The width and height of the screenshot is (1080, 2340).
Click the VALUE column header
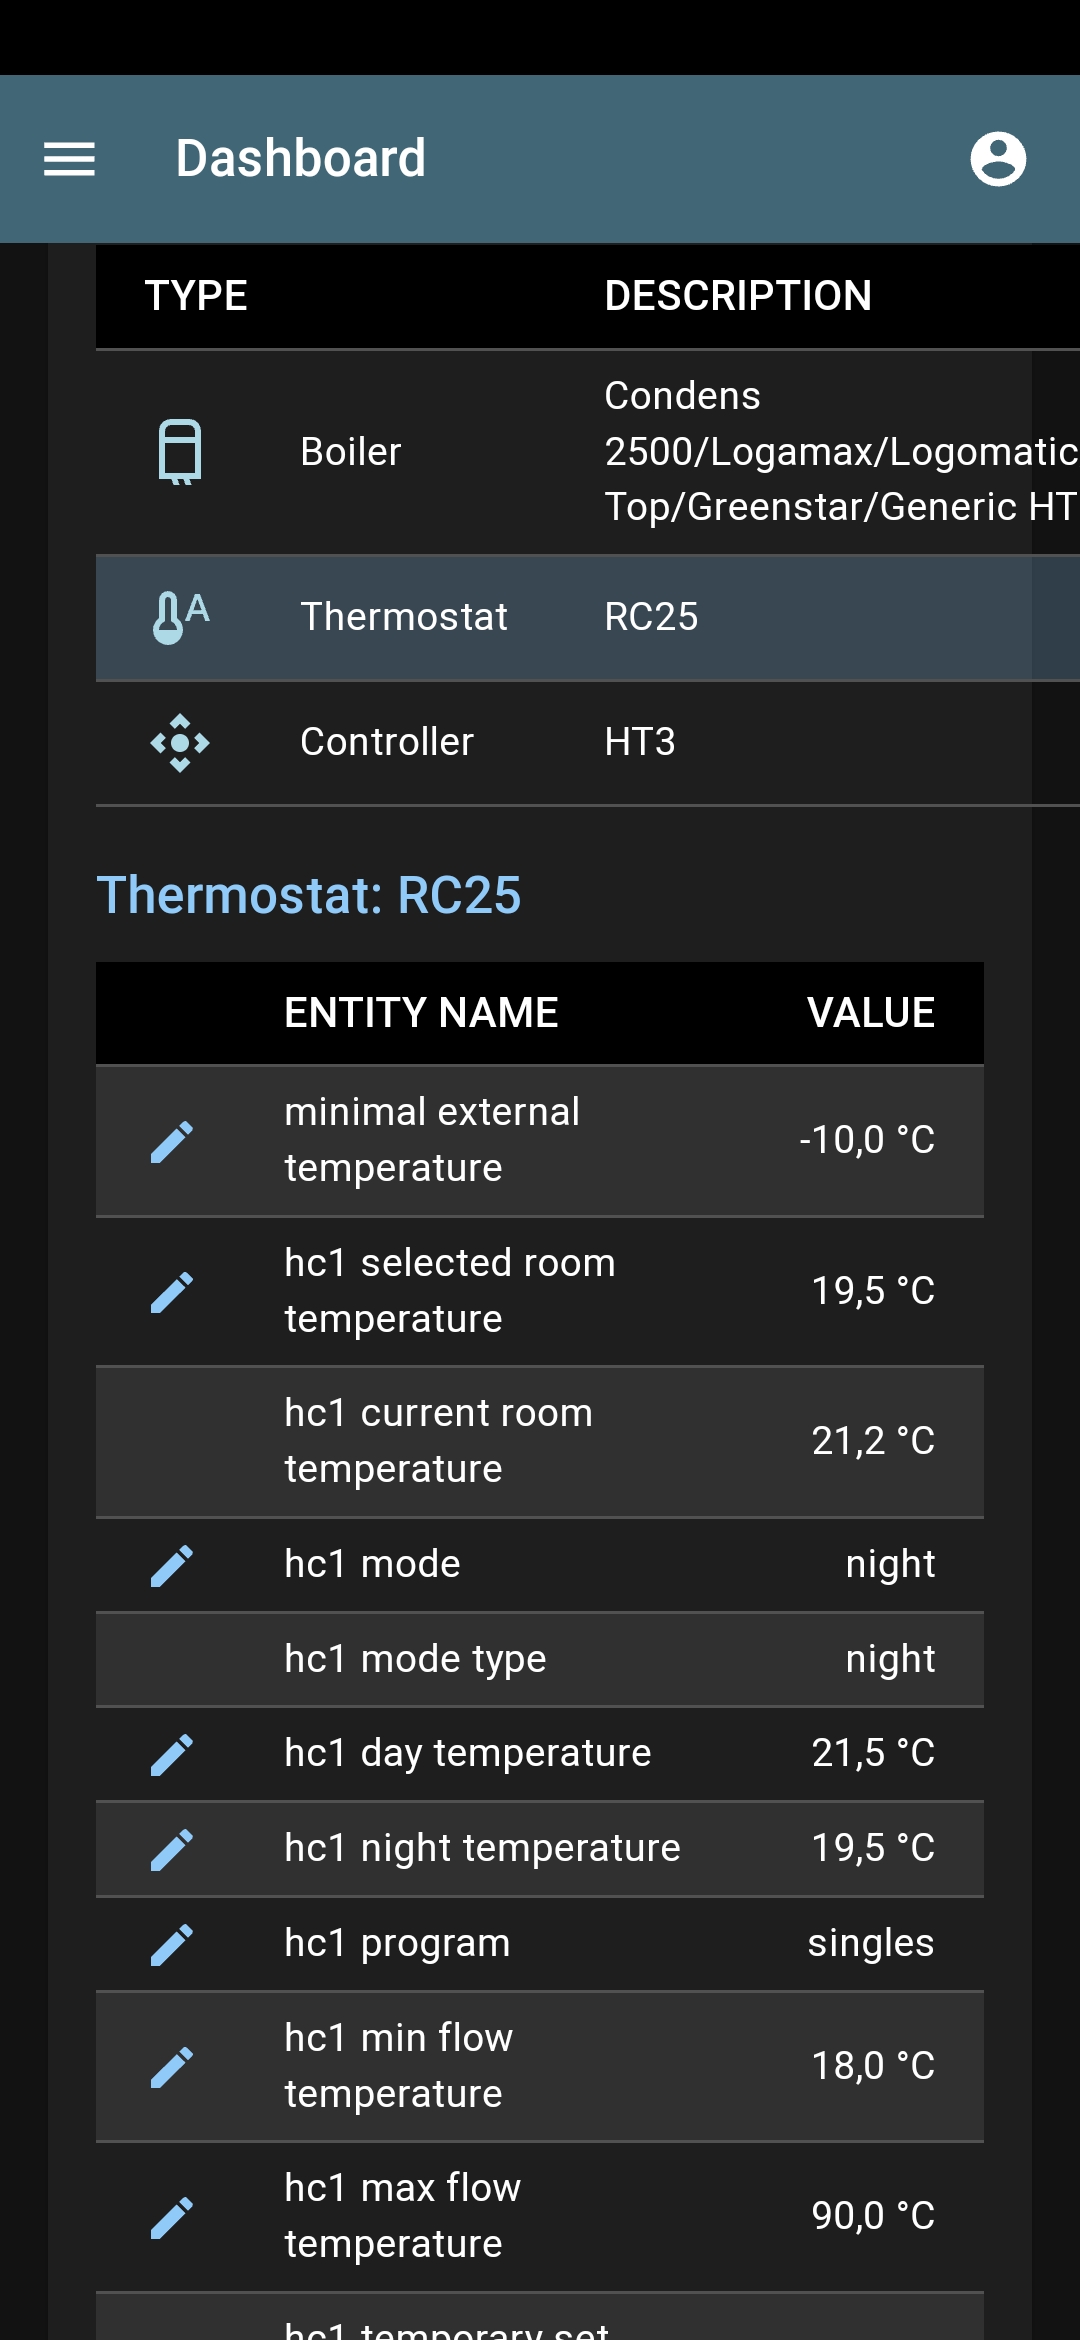coord(870,1012)
